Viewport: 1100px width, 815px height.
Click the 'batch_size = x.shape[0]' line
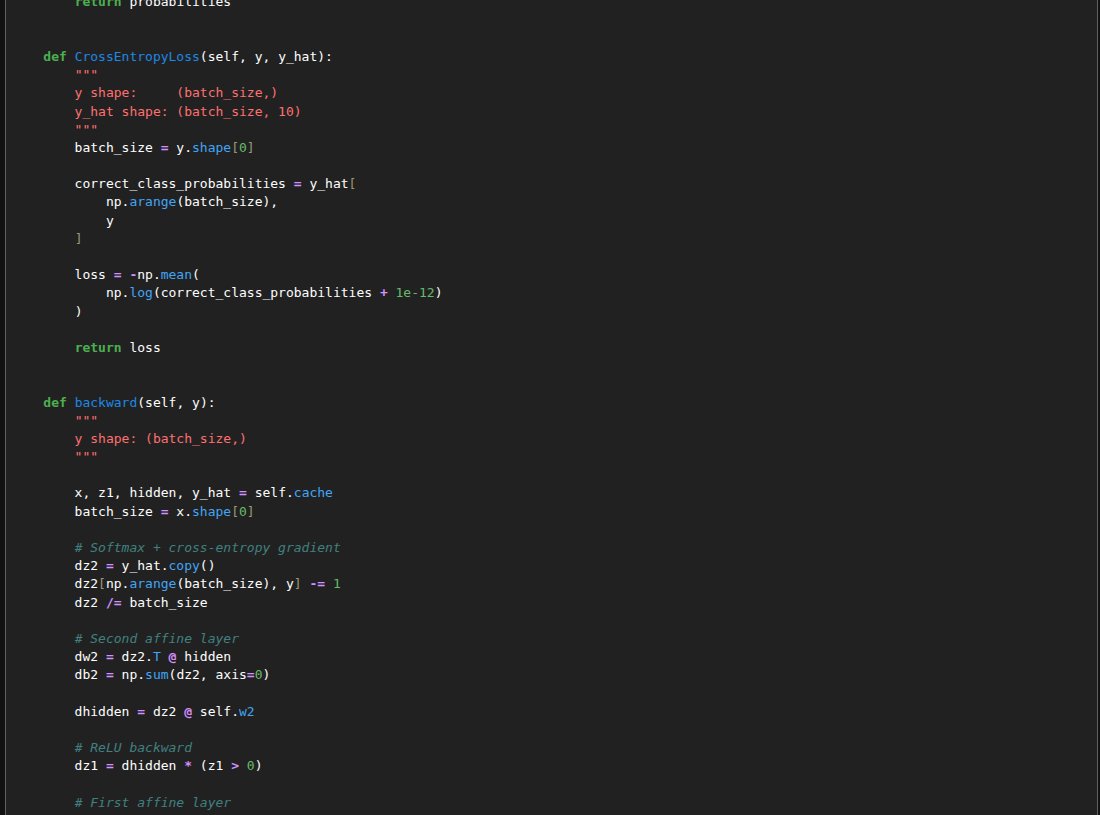[164, 512]
